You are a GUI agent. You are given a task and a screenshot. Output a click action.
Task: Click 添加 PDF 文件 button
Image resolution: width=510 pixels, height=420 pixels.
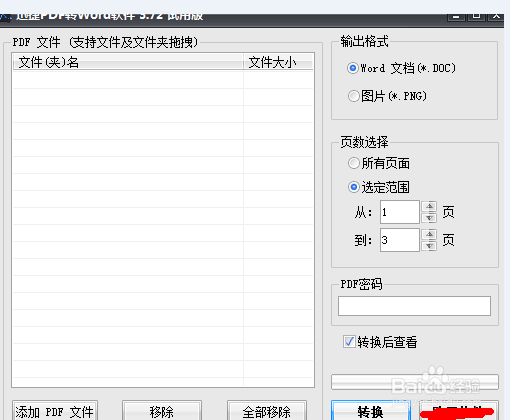tap(55, 411)
